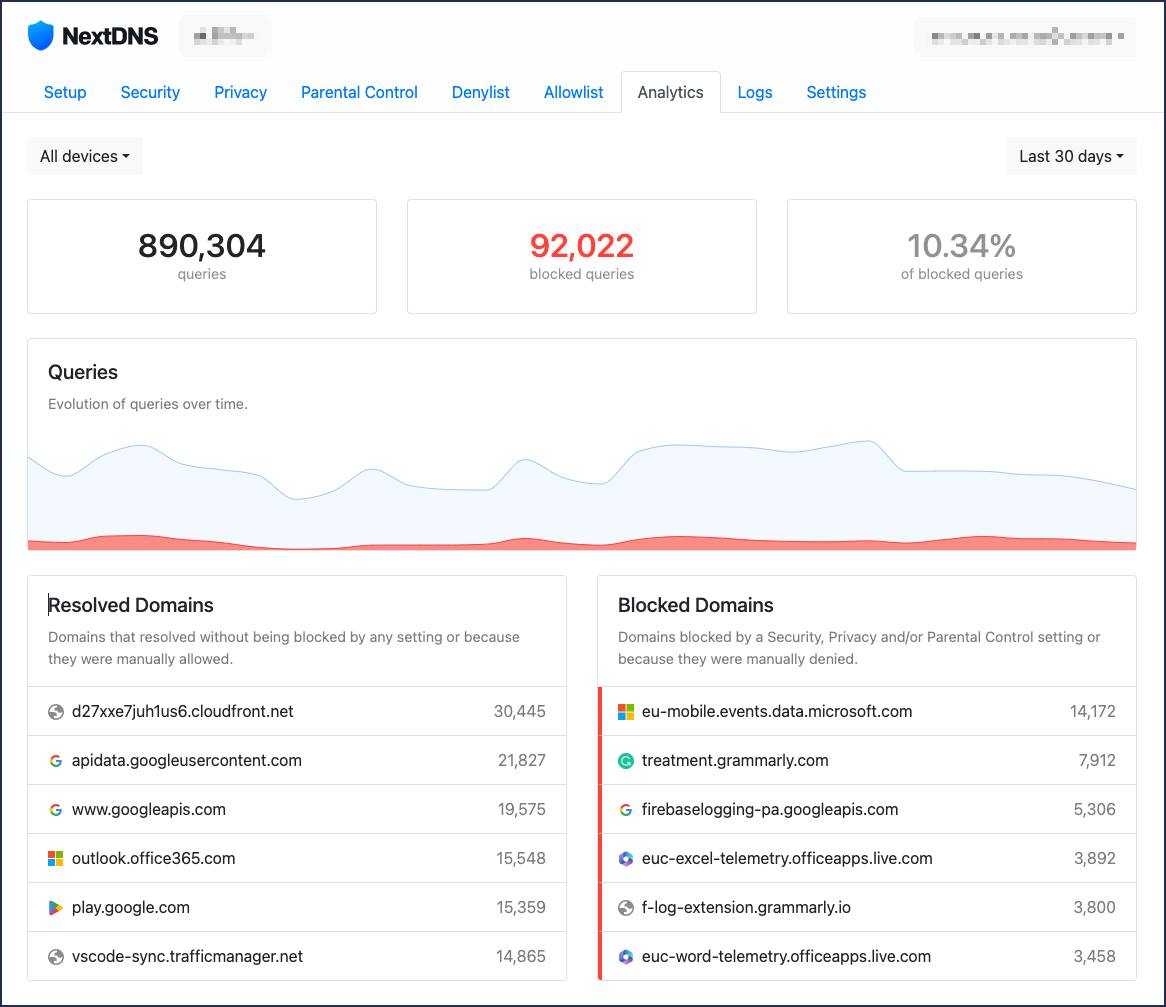Click the firebaselogging-pa.googleapis.com blocked domain

pyautogui.click(x=770, y=810)
